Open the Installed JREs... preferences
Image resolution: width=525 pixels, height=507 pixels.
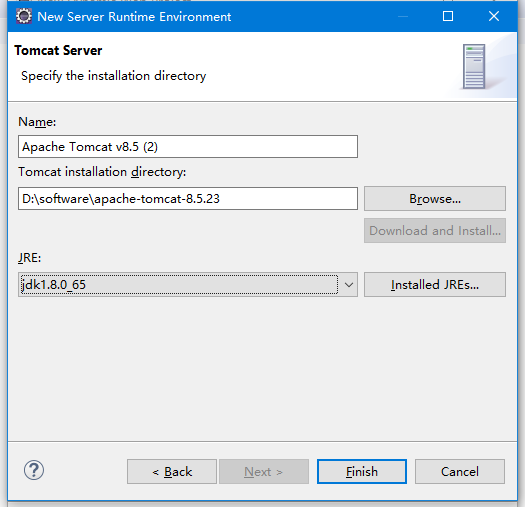tap(435, 285)
